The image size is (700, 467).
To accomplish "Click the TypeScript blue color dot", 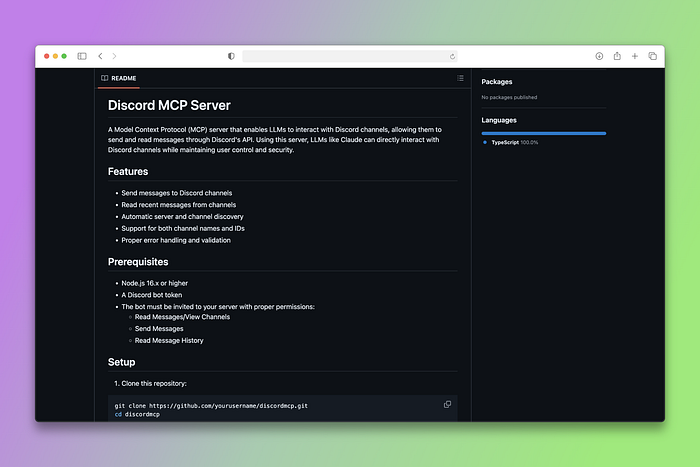I will click(485, 142).
